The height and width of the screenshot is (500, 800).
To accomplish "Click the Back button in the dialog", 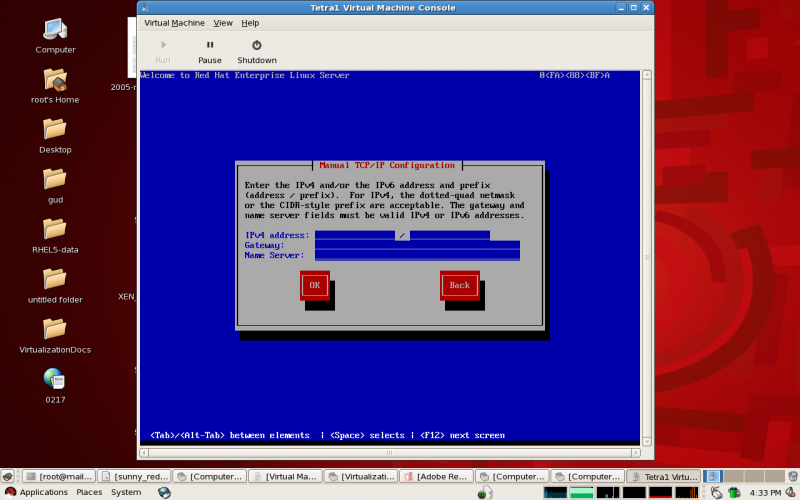I will 460,285.
